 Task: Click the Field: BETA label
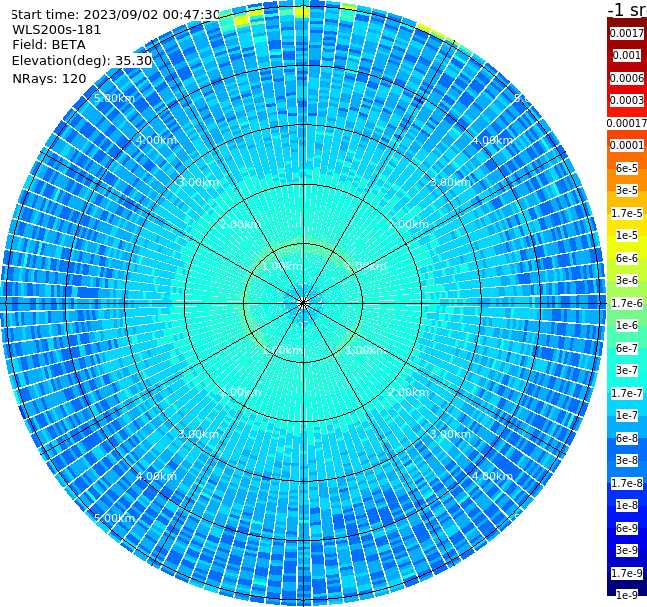point(49,45)
